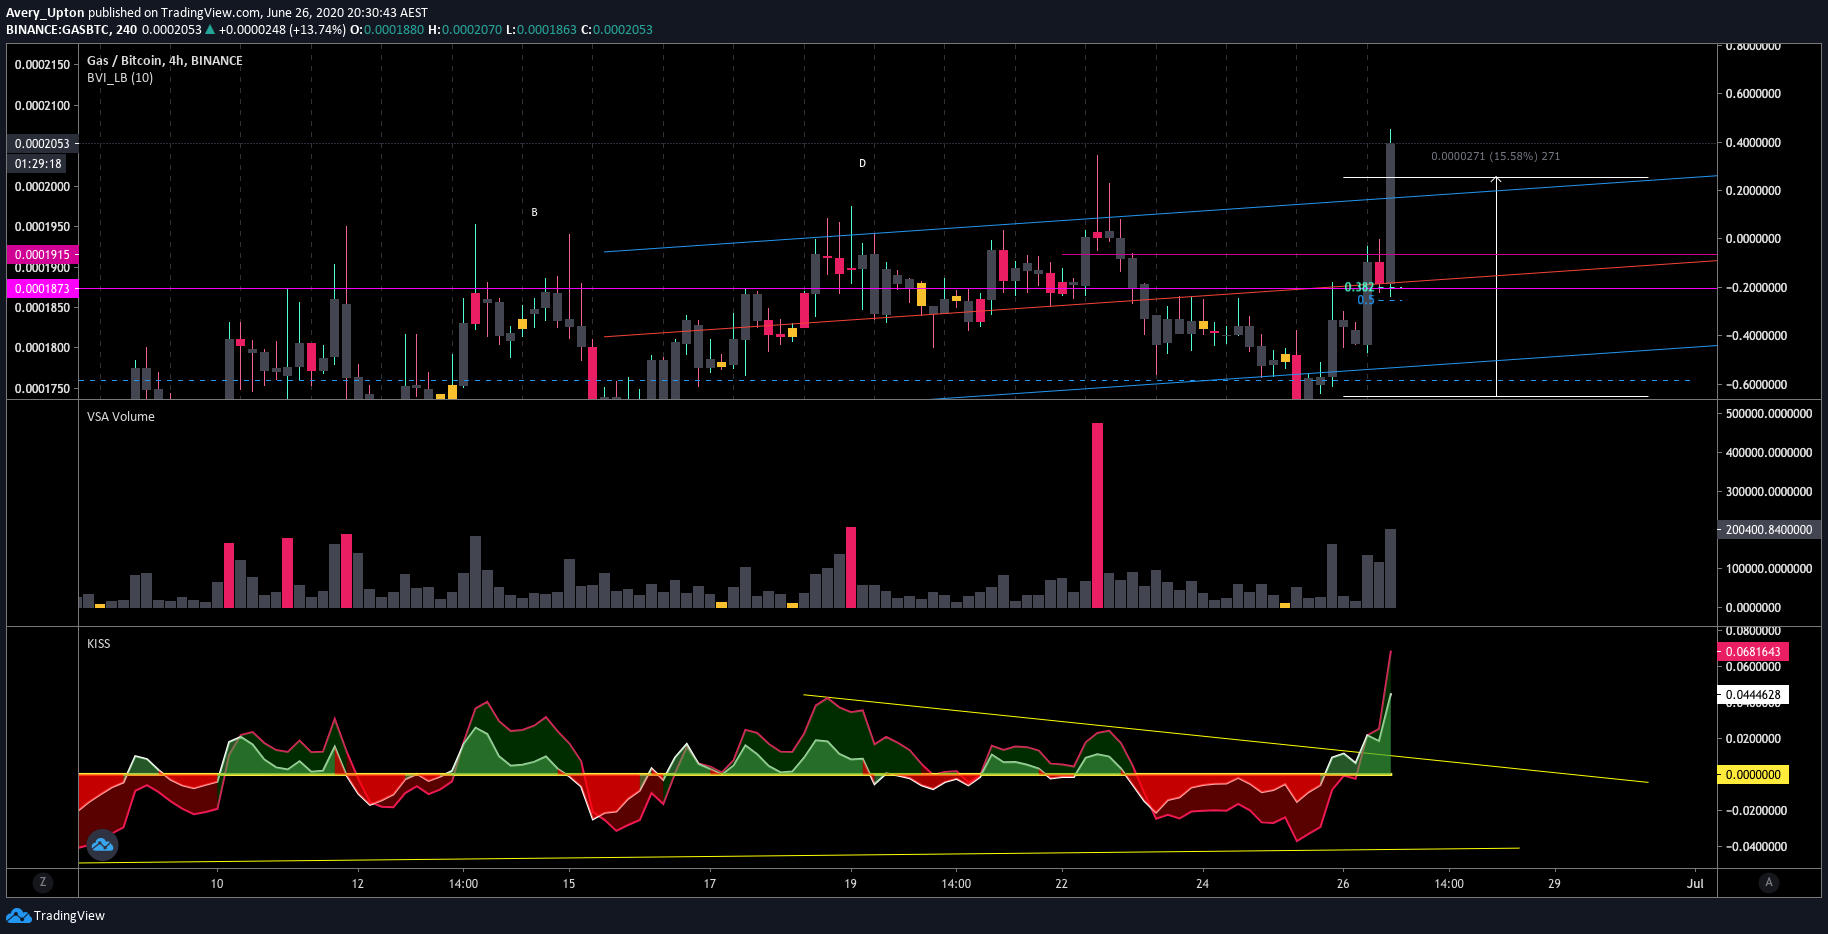The height and width of the screenshot is (934, 1828).
Task: Click the date label 29 on time axis
Action: [x=1554, y=883]
